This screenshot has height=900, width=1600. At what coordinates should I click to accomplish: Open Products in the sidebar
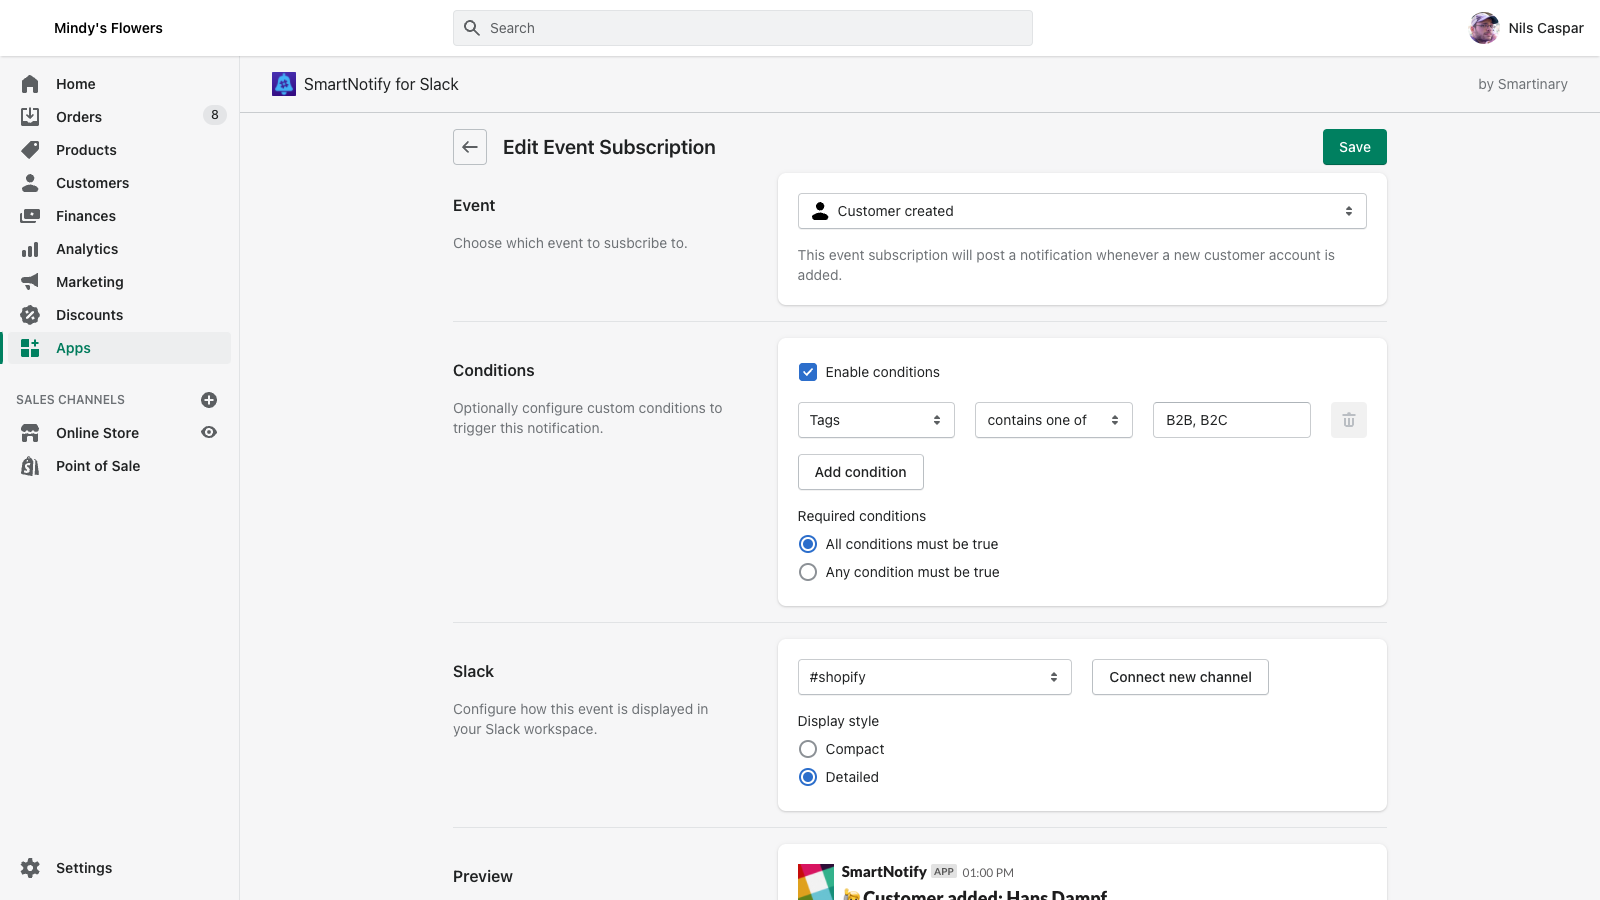(86, 150)
